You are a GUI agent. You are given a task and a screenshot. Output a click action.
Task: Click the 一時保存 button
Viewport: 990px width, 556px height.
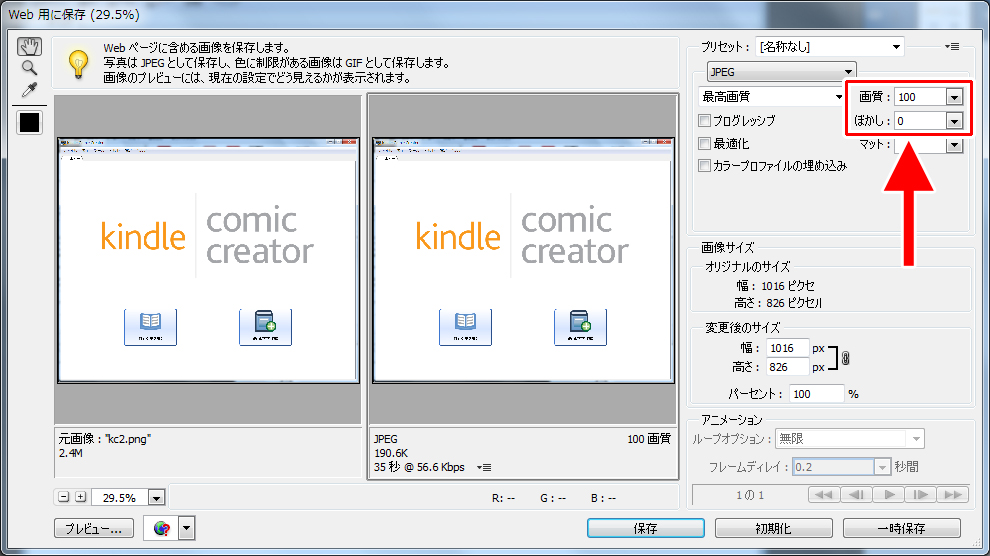(x=902, y=528)
